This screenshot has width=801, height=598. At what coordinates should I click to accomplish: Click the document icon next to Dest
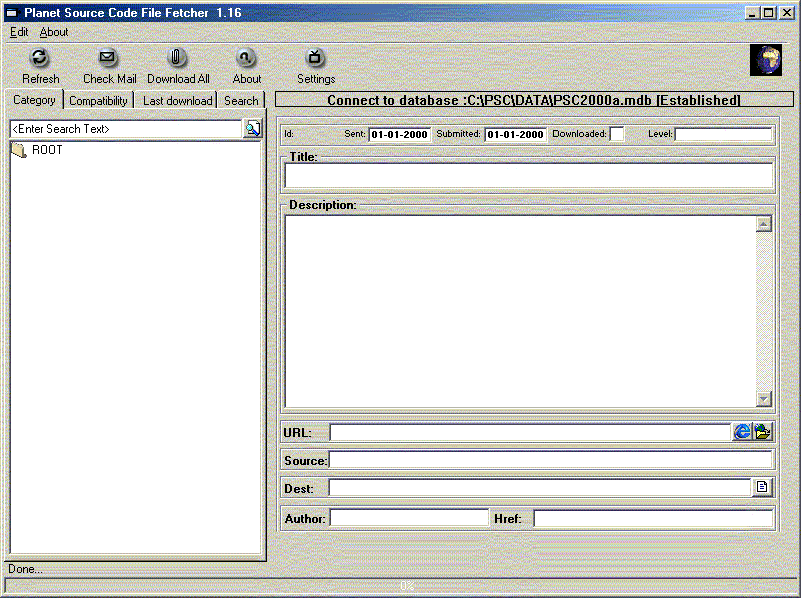(x=762, y=487)
